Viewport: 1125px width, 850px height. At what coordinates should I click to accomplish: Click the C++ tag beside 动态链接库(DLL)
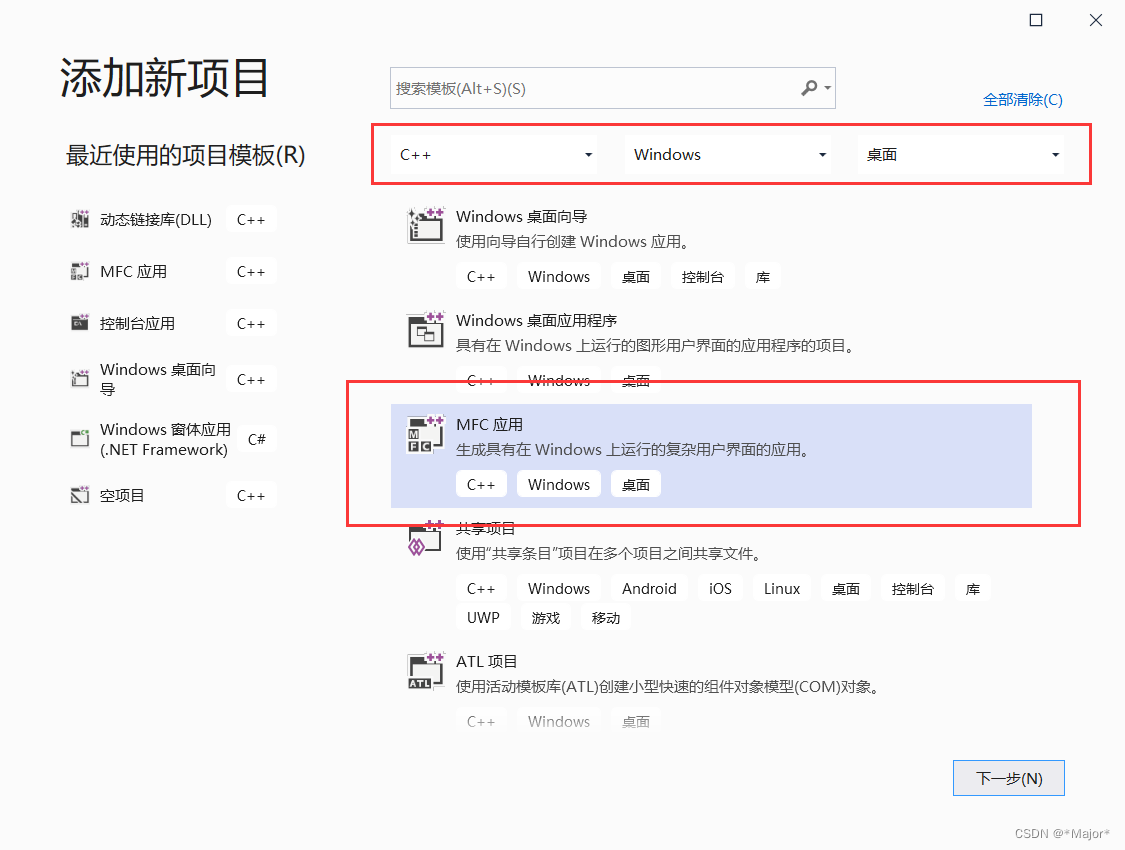tap(251, 219)
